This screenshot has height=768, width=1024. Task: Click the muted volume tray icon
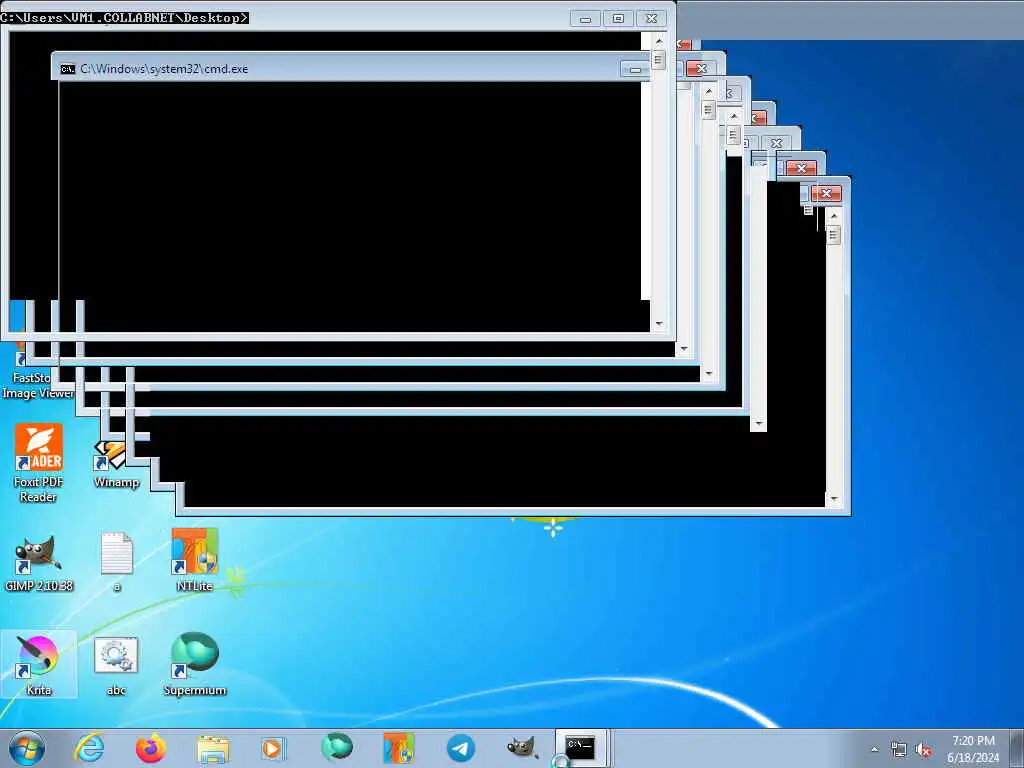point(923,750)
